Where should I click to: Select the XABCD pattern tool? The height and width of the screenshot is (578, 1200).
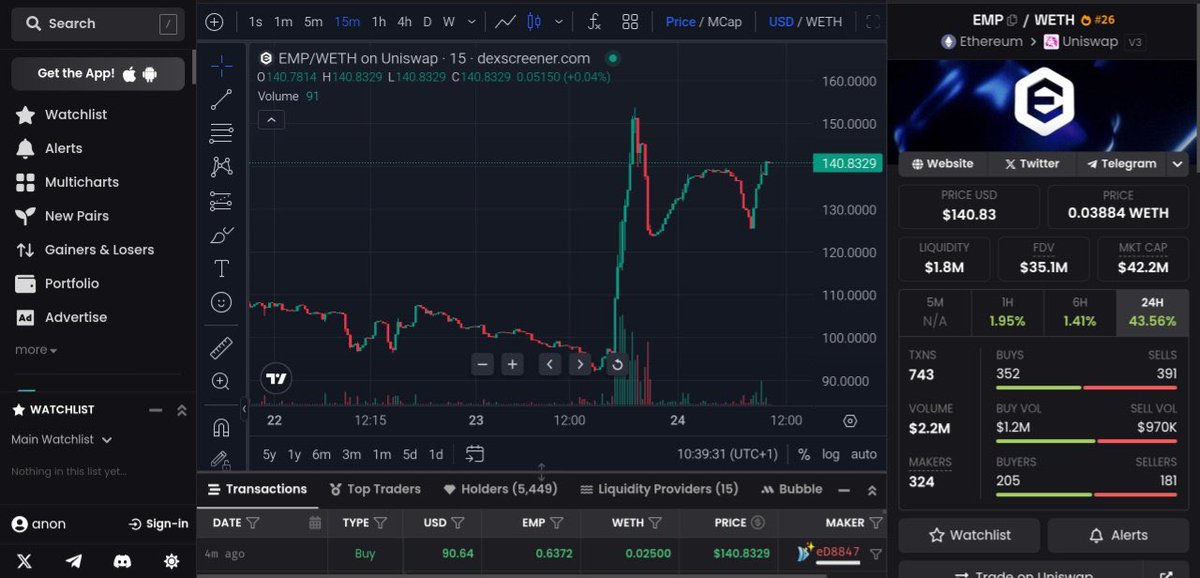click(221, 167)
